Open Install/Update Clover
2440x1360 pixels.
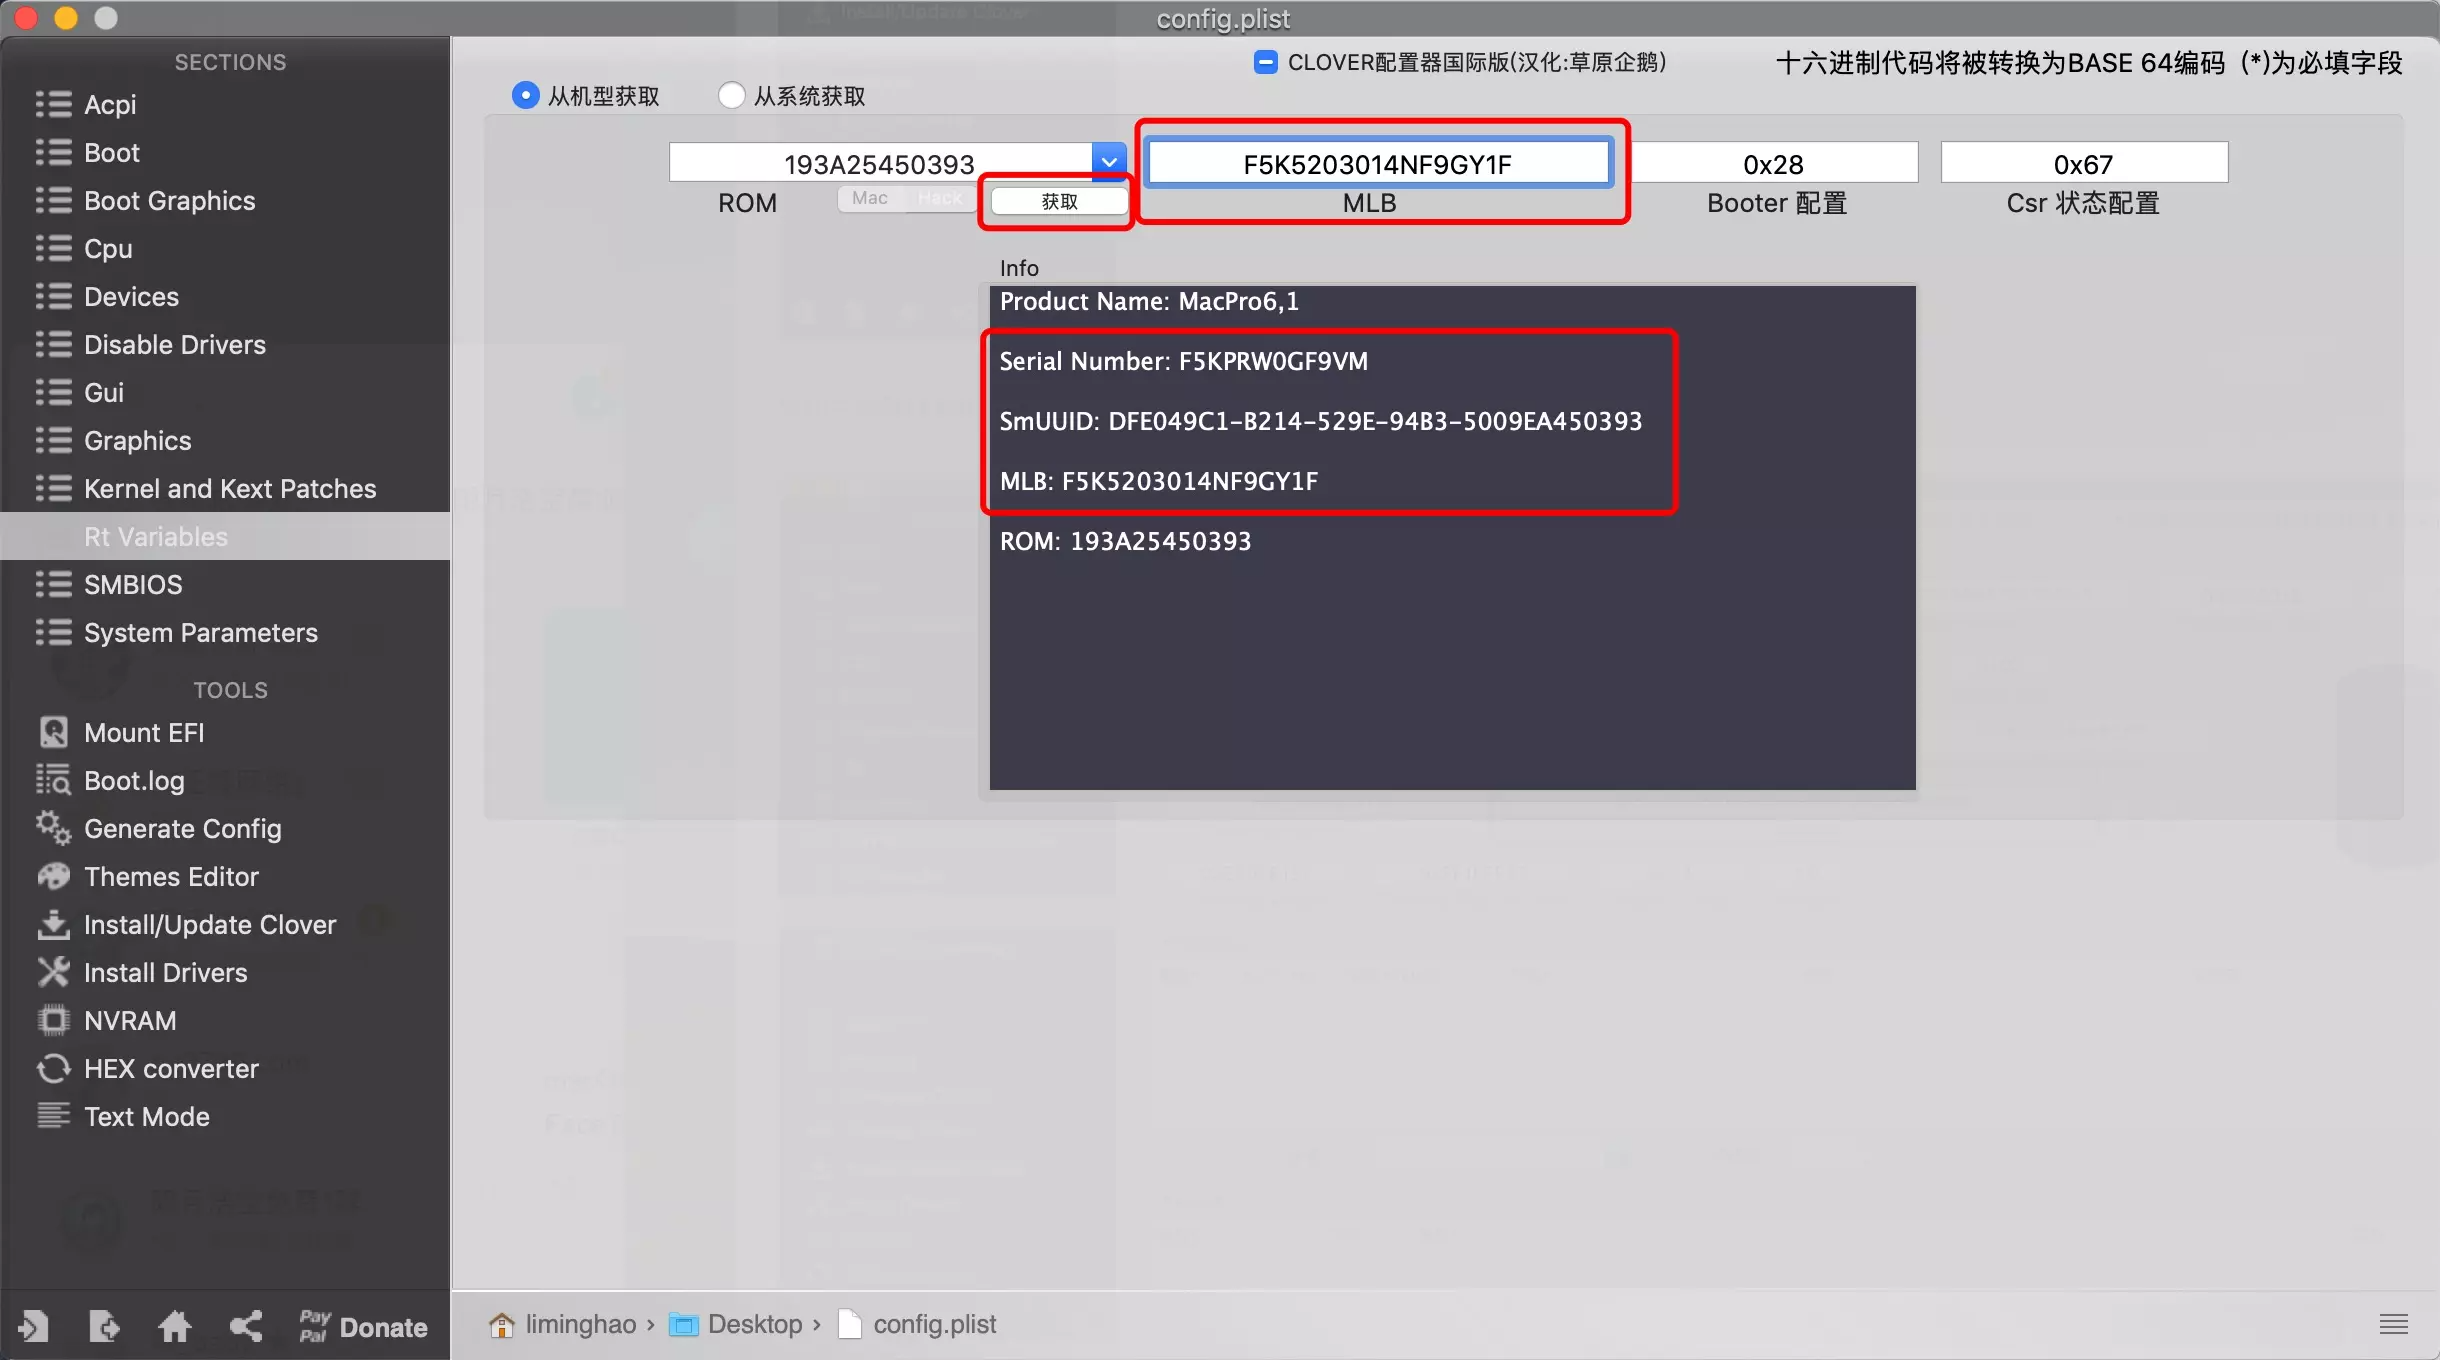click(209, 925)
